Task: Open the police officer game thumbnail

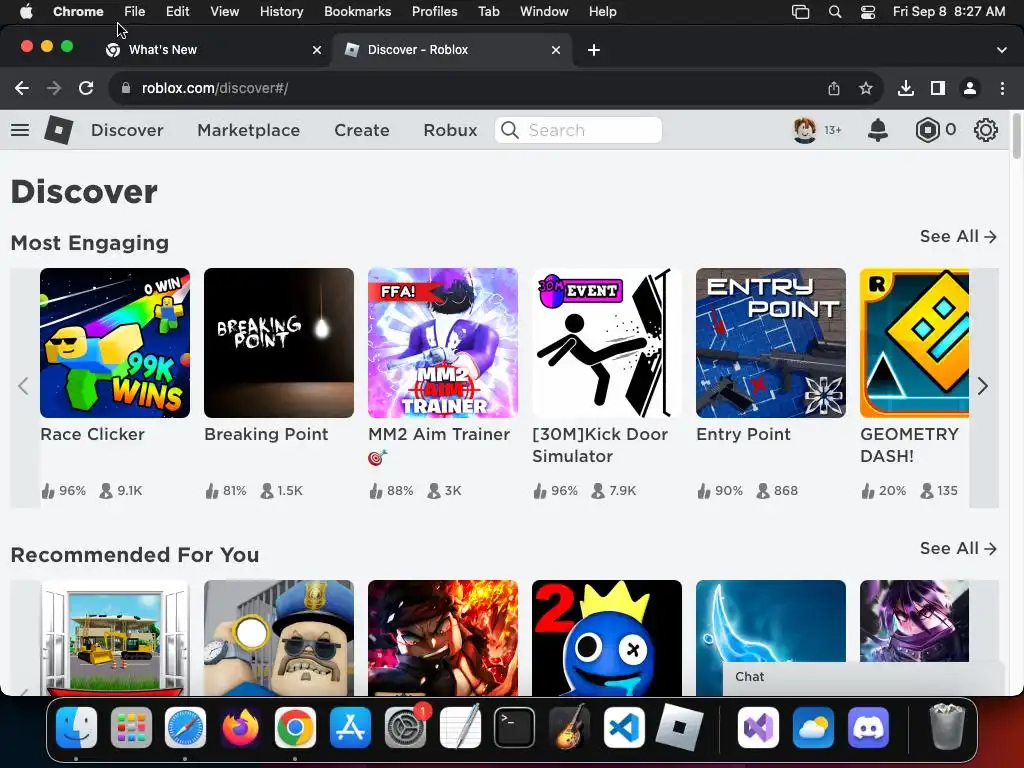Action: [279, 638]
